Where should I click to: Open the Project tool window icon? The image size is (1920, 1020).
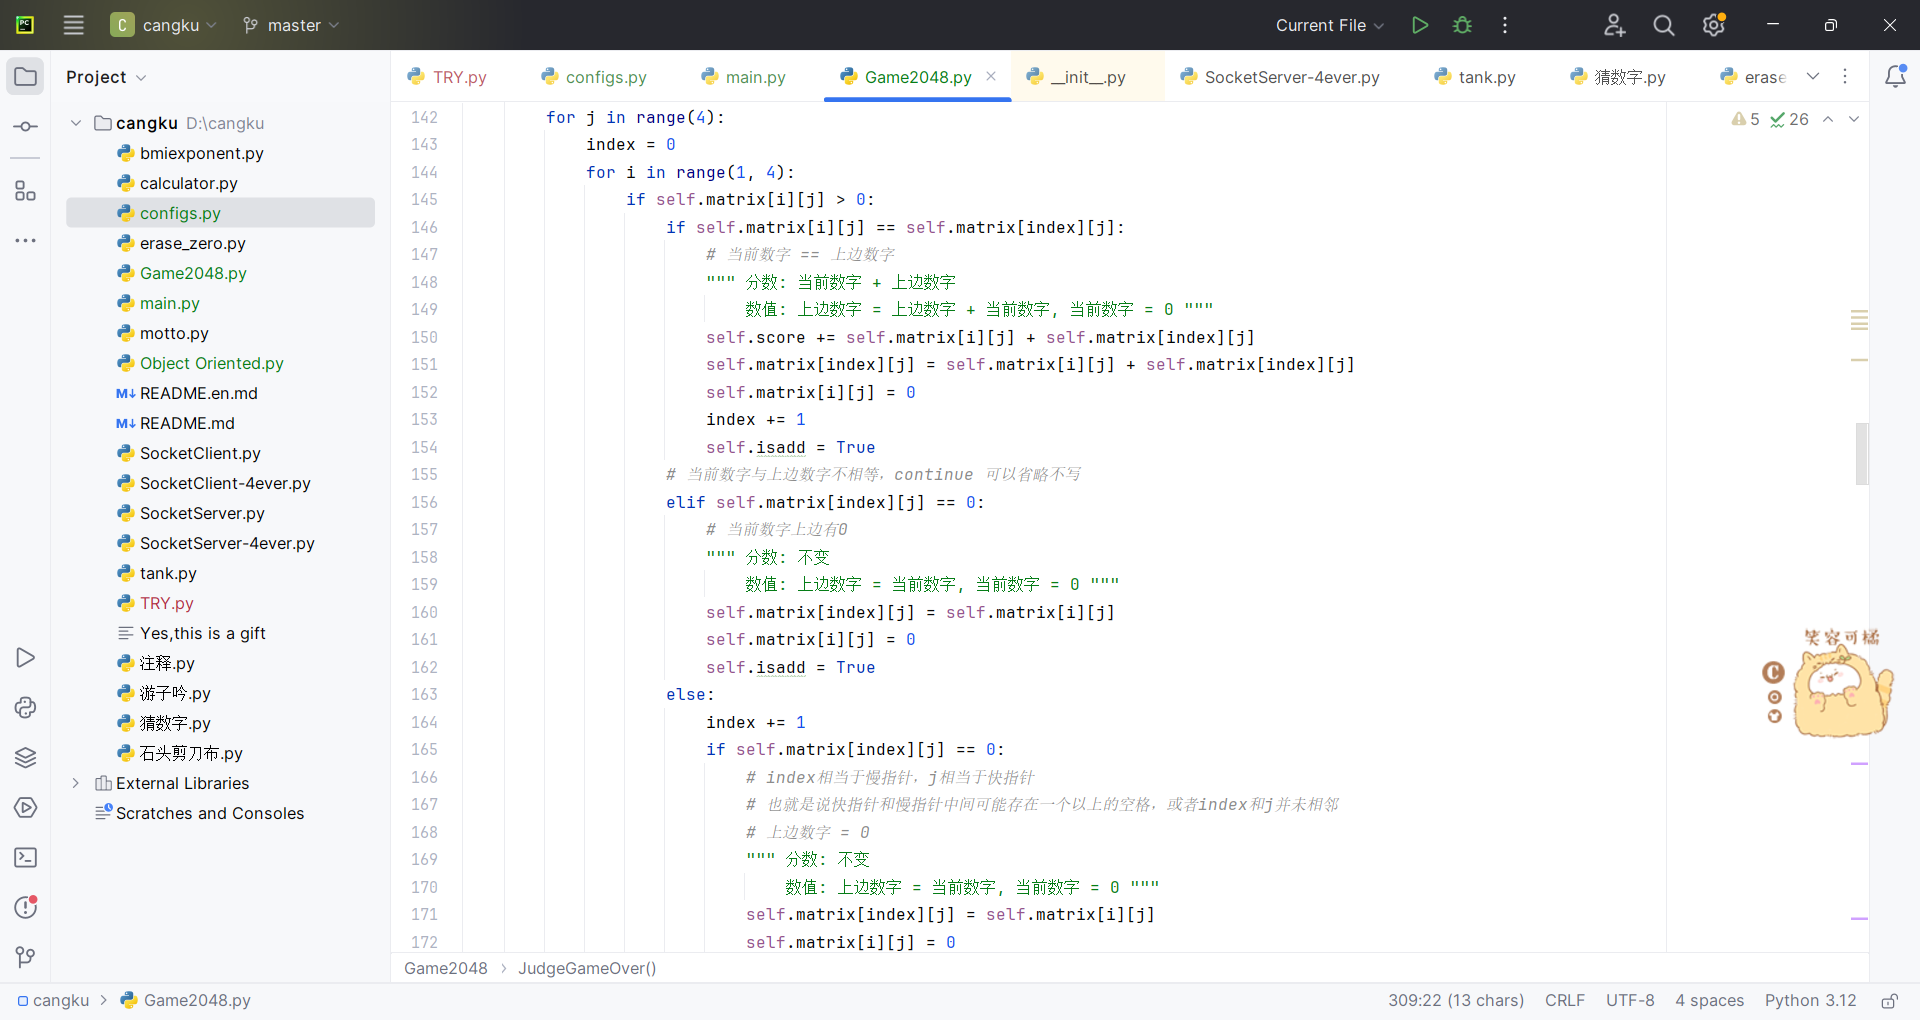(26, 77)
